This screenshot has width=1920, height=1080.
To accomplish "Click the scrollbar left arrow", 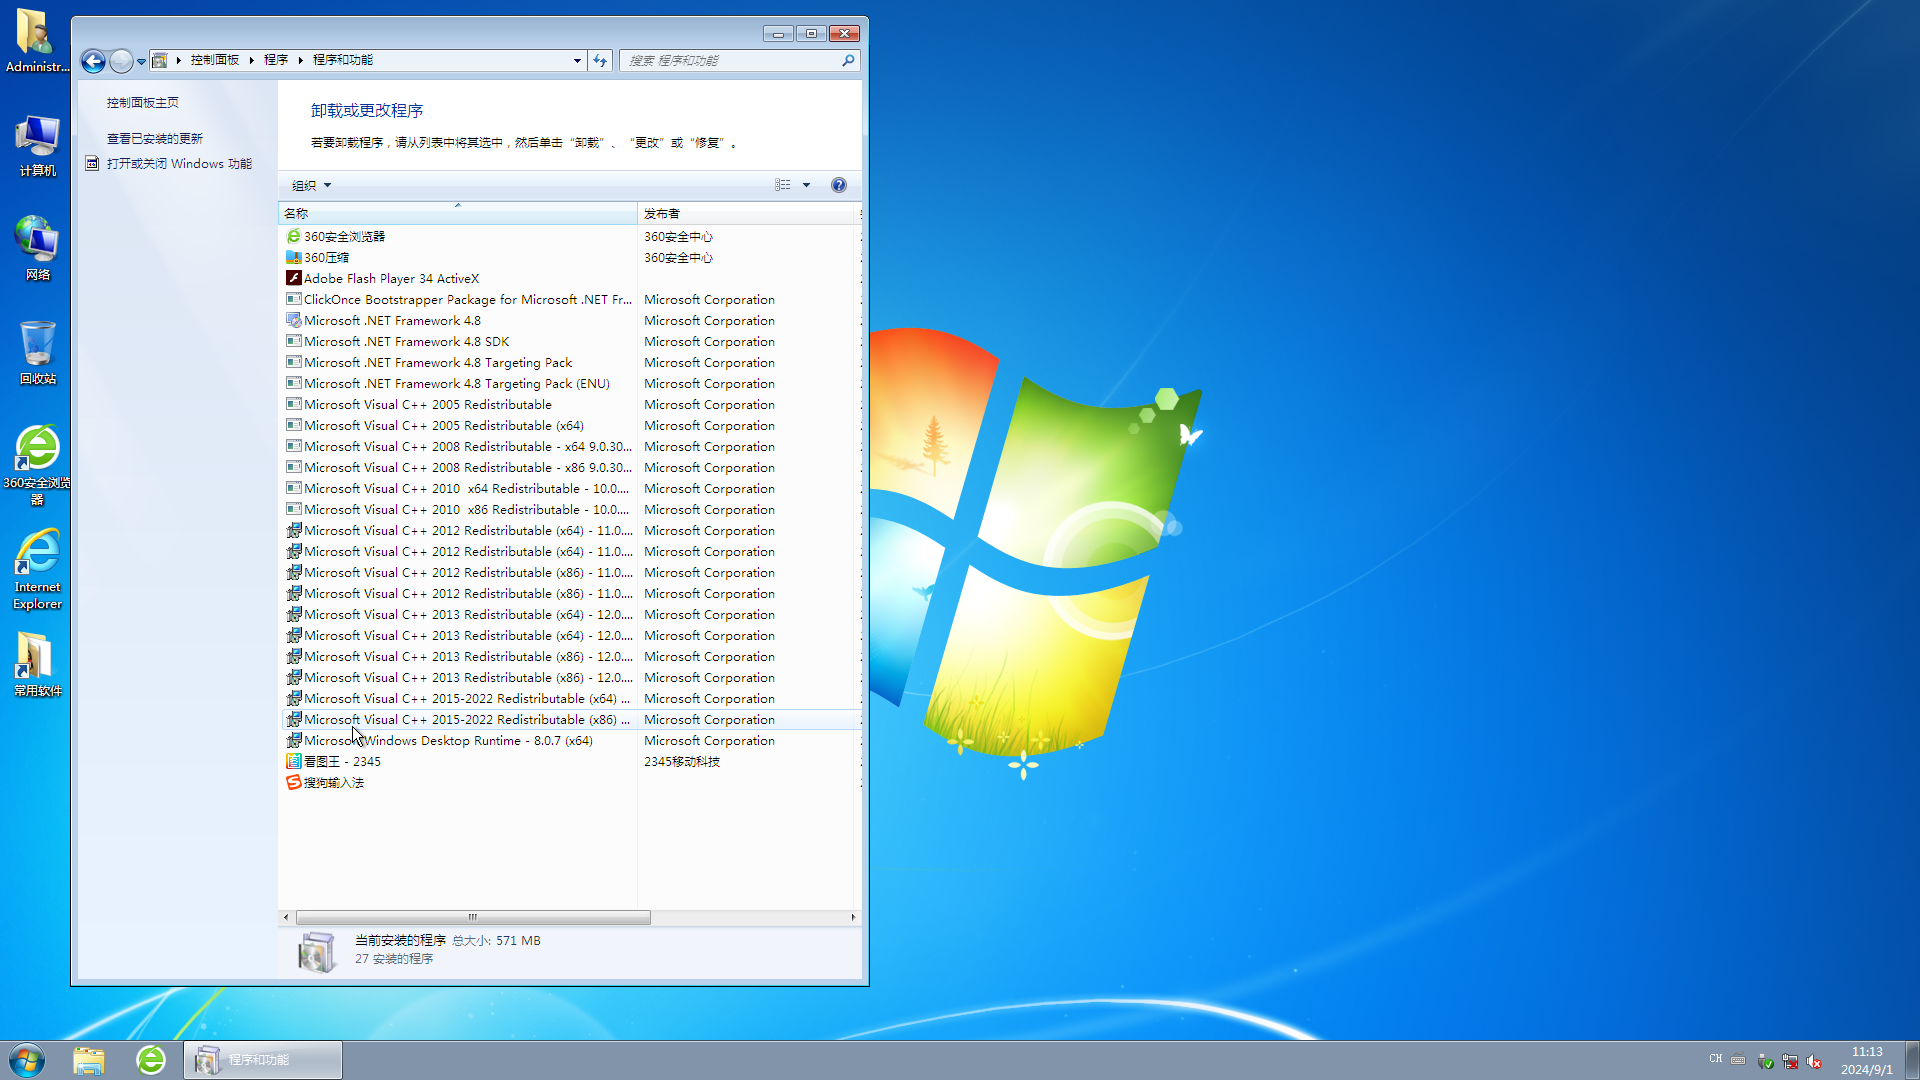I will point(286,917).
